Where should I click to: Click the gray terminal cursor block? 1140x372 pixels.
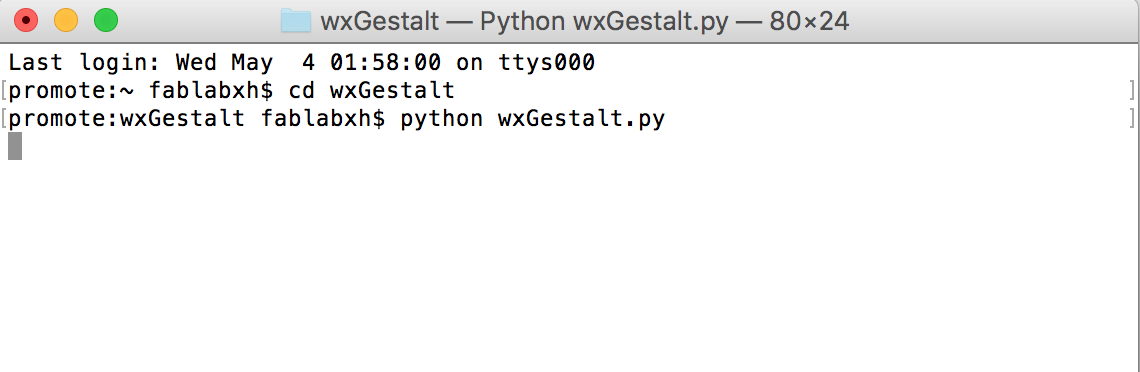point(15,146)
